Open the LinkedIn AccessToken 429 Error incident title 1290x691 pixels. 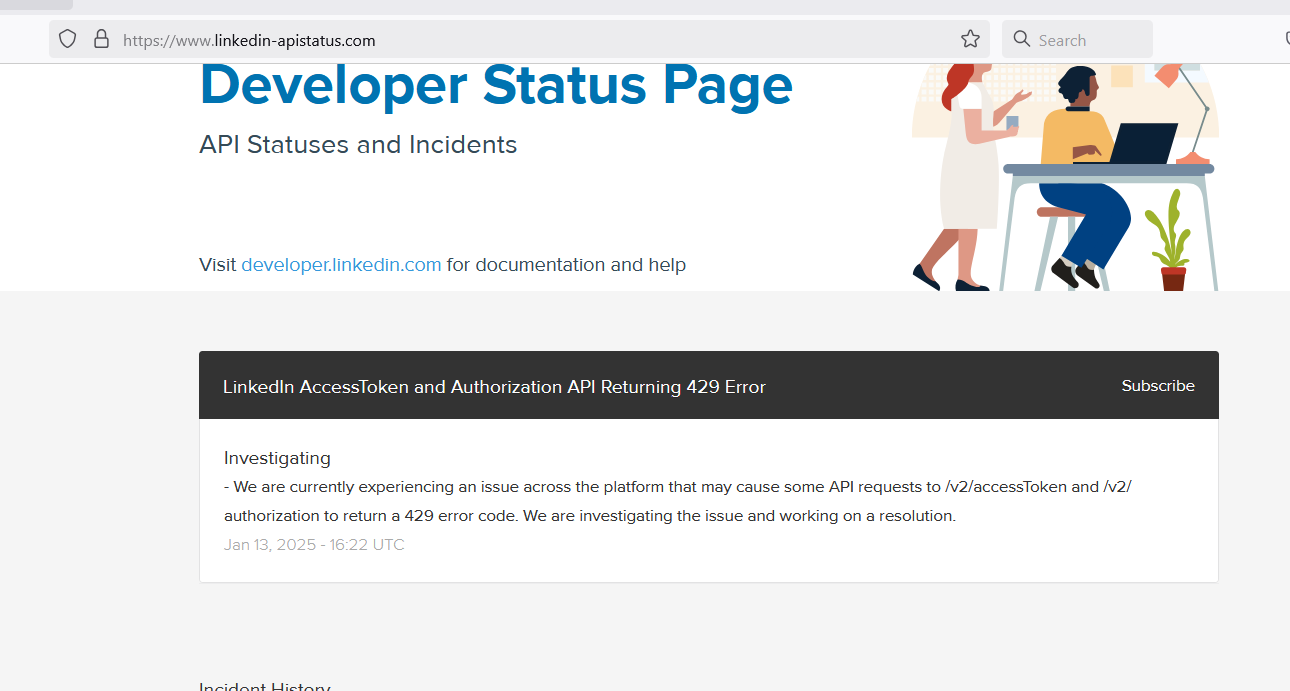pyautogui.click(x=494, y=387)
